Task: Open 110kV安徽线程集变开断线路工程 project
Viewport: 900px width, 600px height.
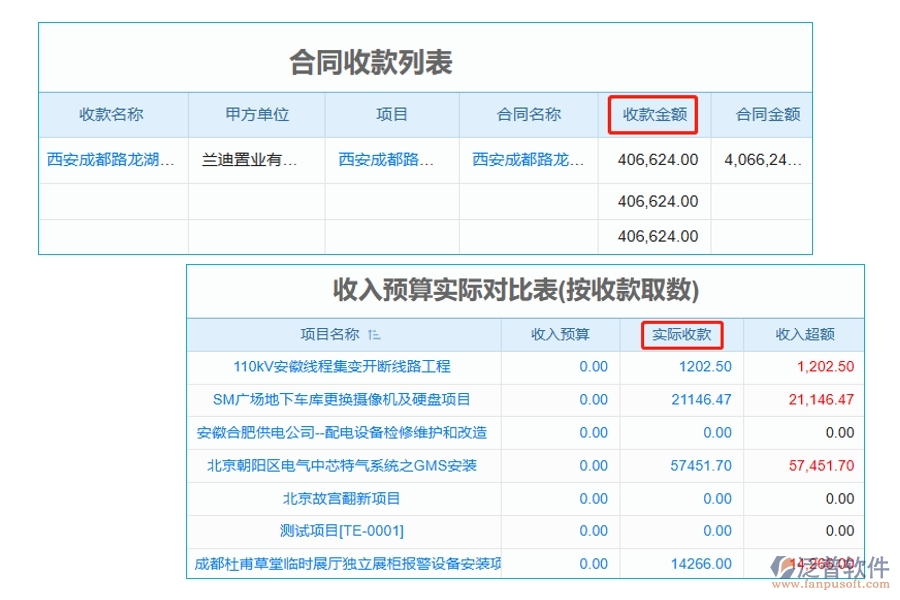Action: pyautogui.click(x=345, y=367)
